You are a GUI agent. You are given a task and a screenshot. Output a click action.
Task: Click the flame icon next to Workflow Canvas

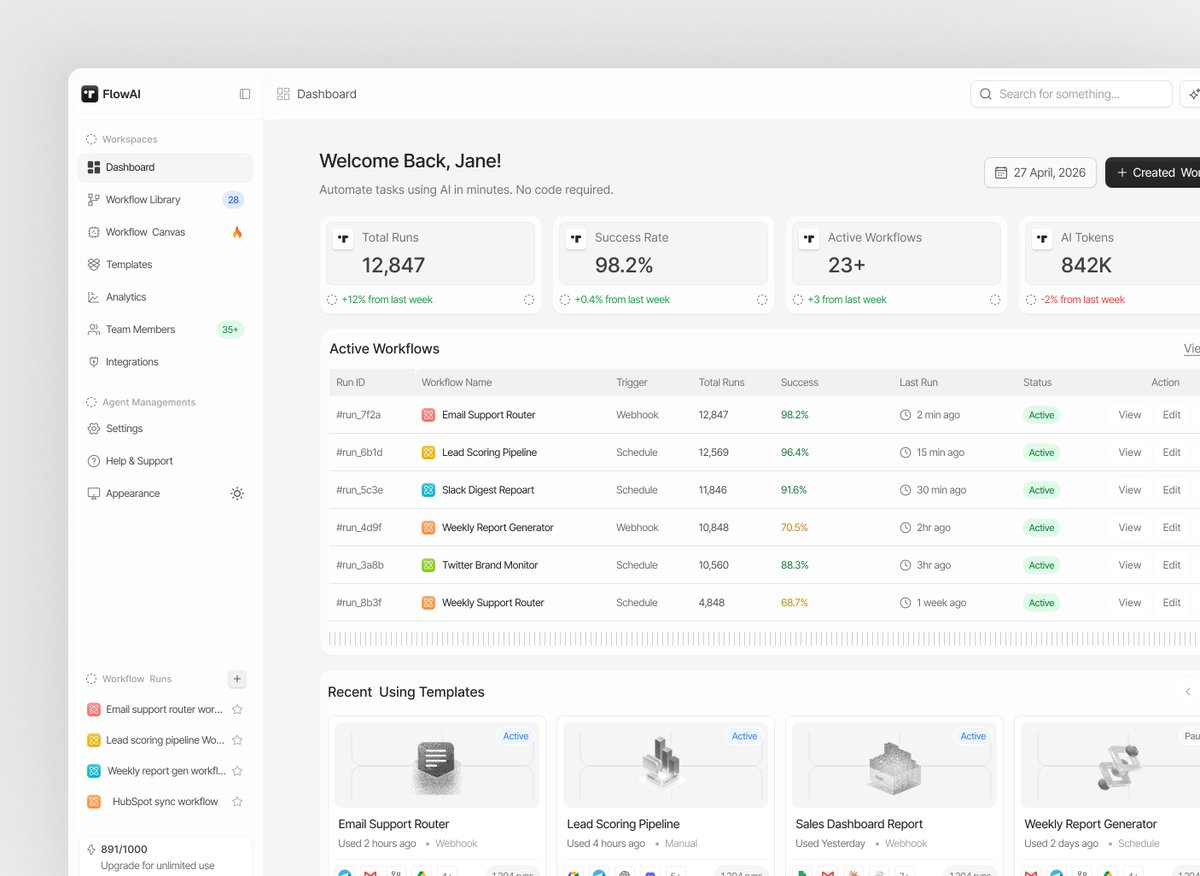tap(237, 232)
